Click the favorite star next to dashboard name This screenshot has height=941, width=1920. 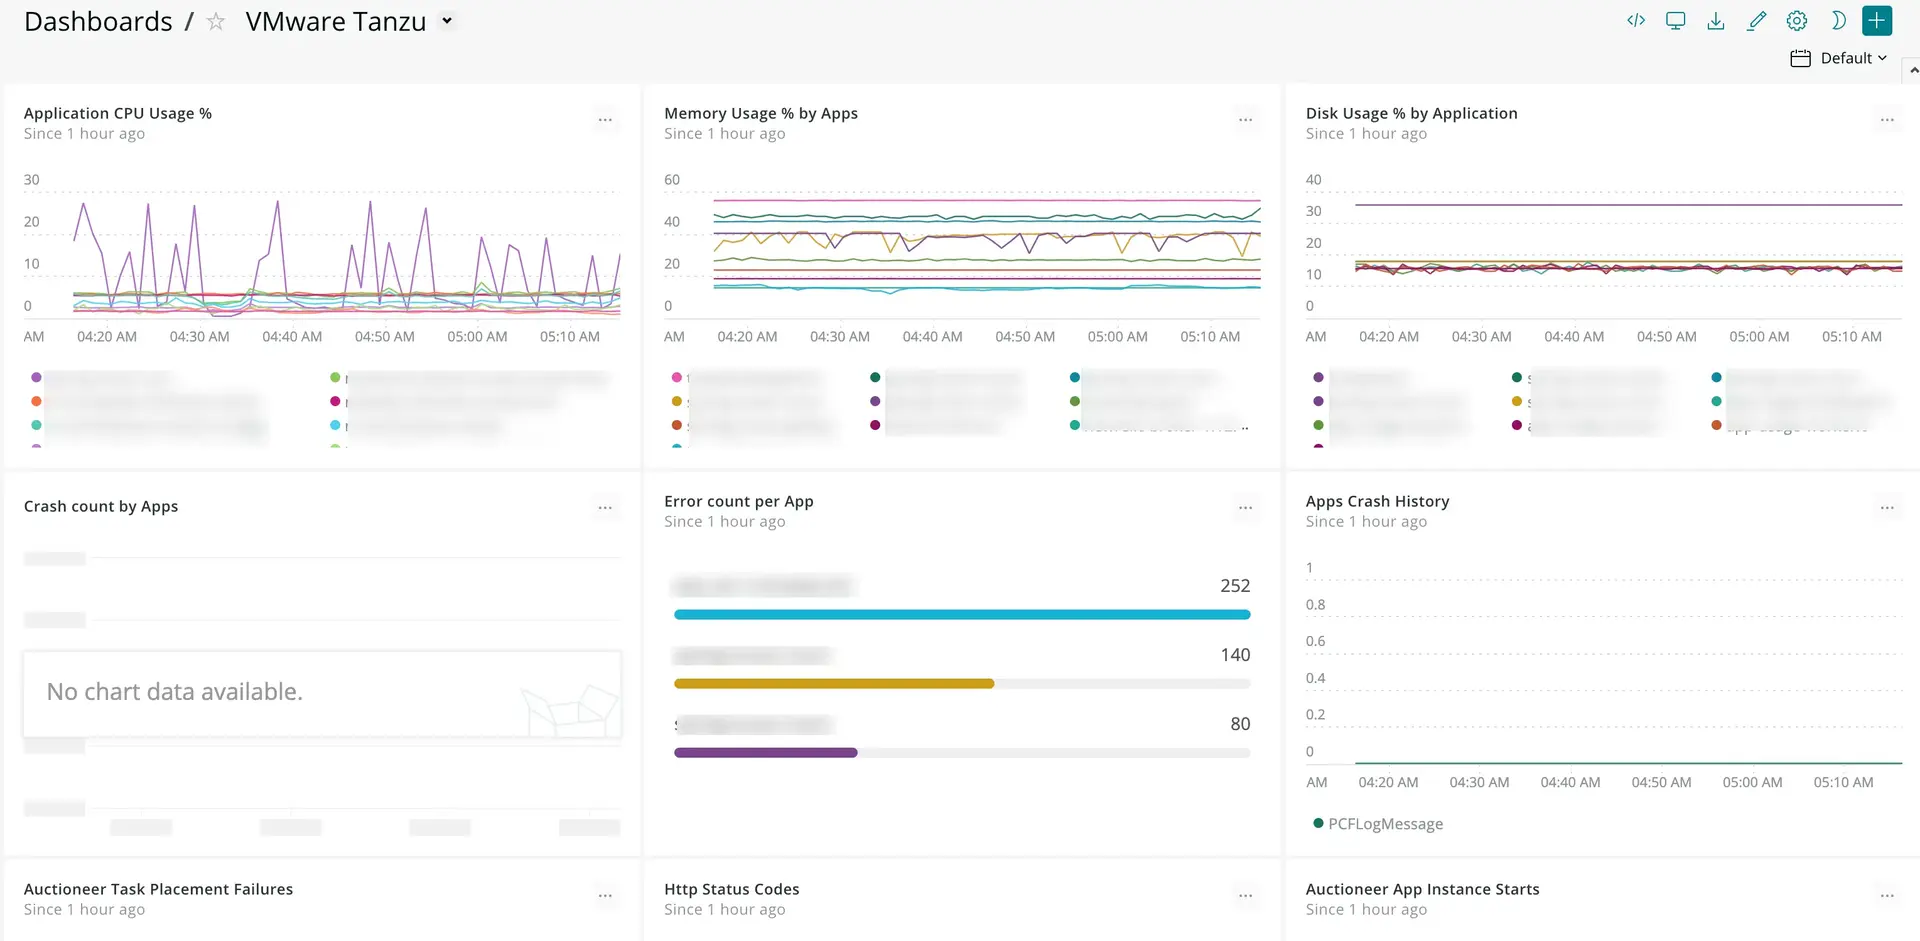click(x=216, y=22)
